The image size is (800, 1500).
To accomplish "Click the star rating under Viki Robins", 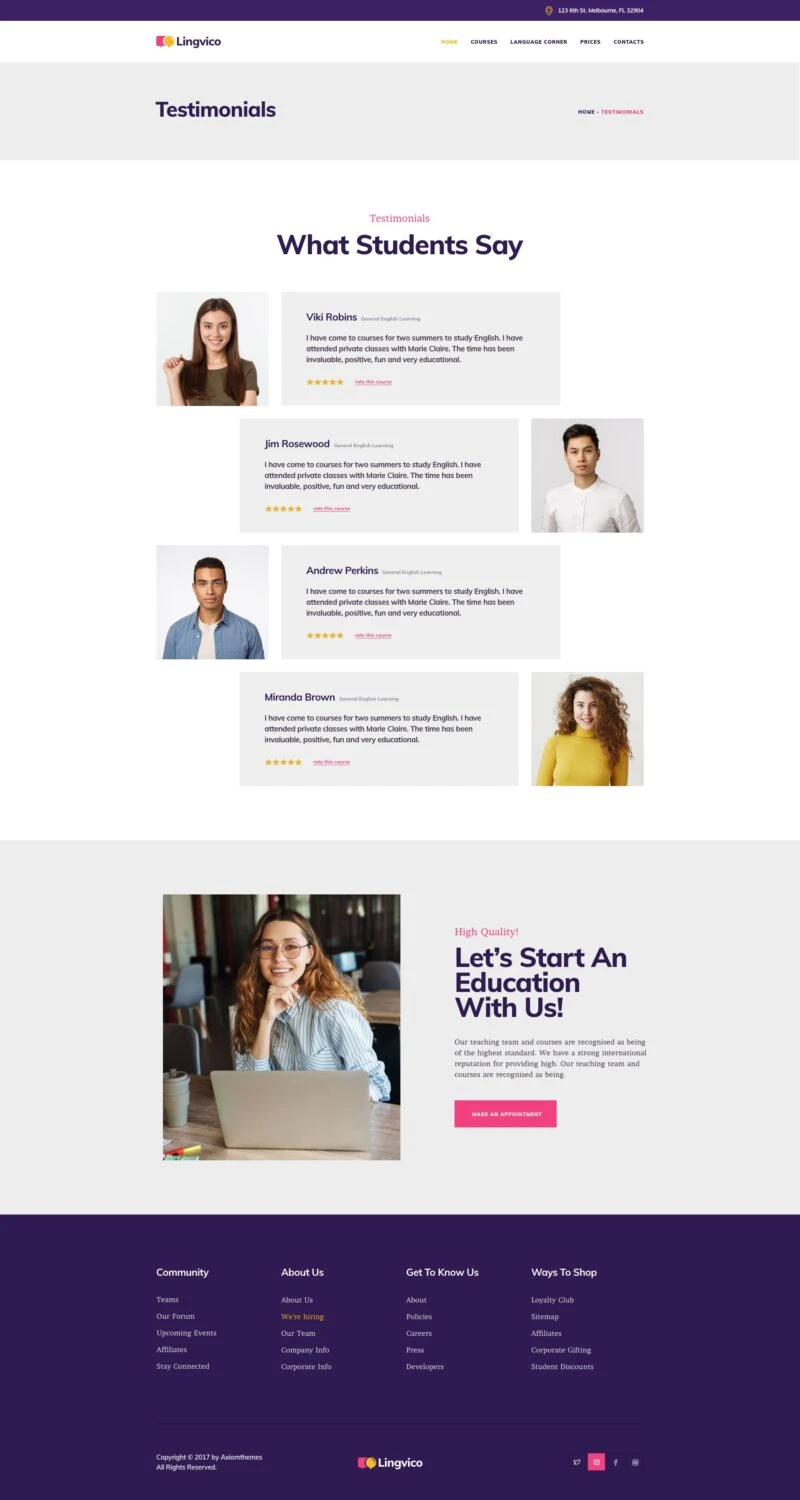I will tap(325, 382).
